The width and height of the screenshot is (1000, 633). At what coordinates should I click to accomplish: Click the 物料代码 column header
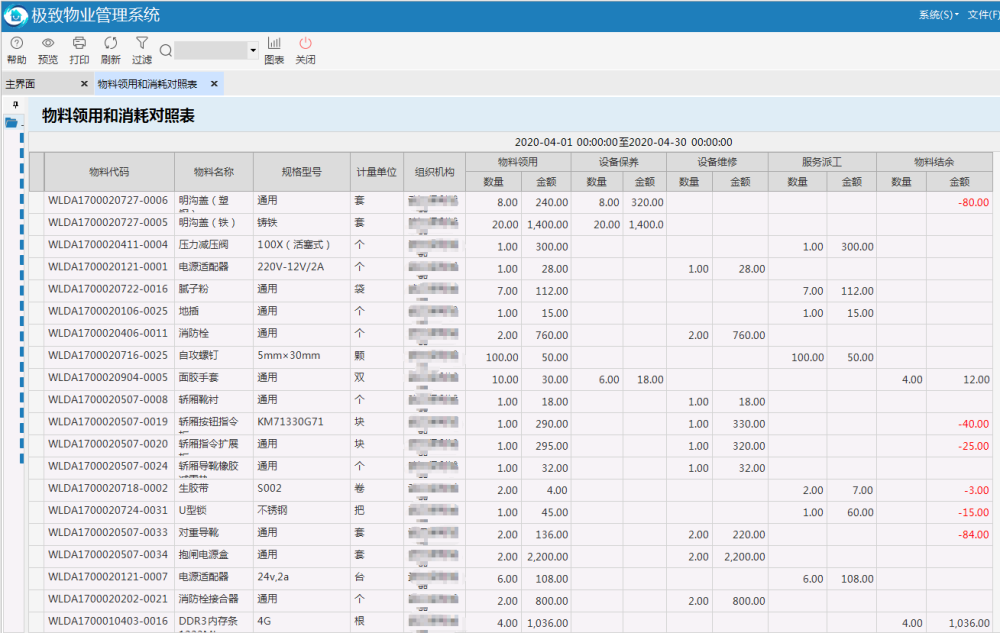109,172
